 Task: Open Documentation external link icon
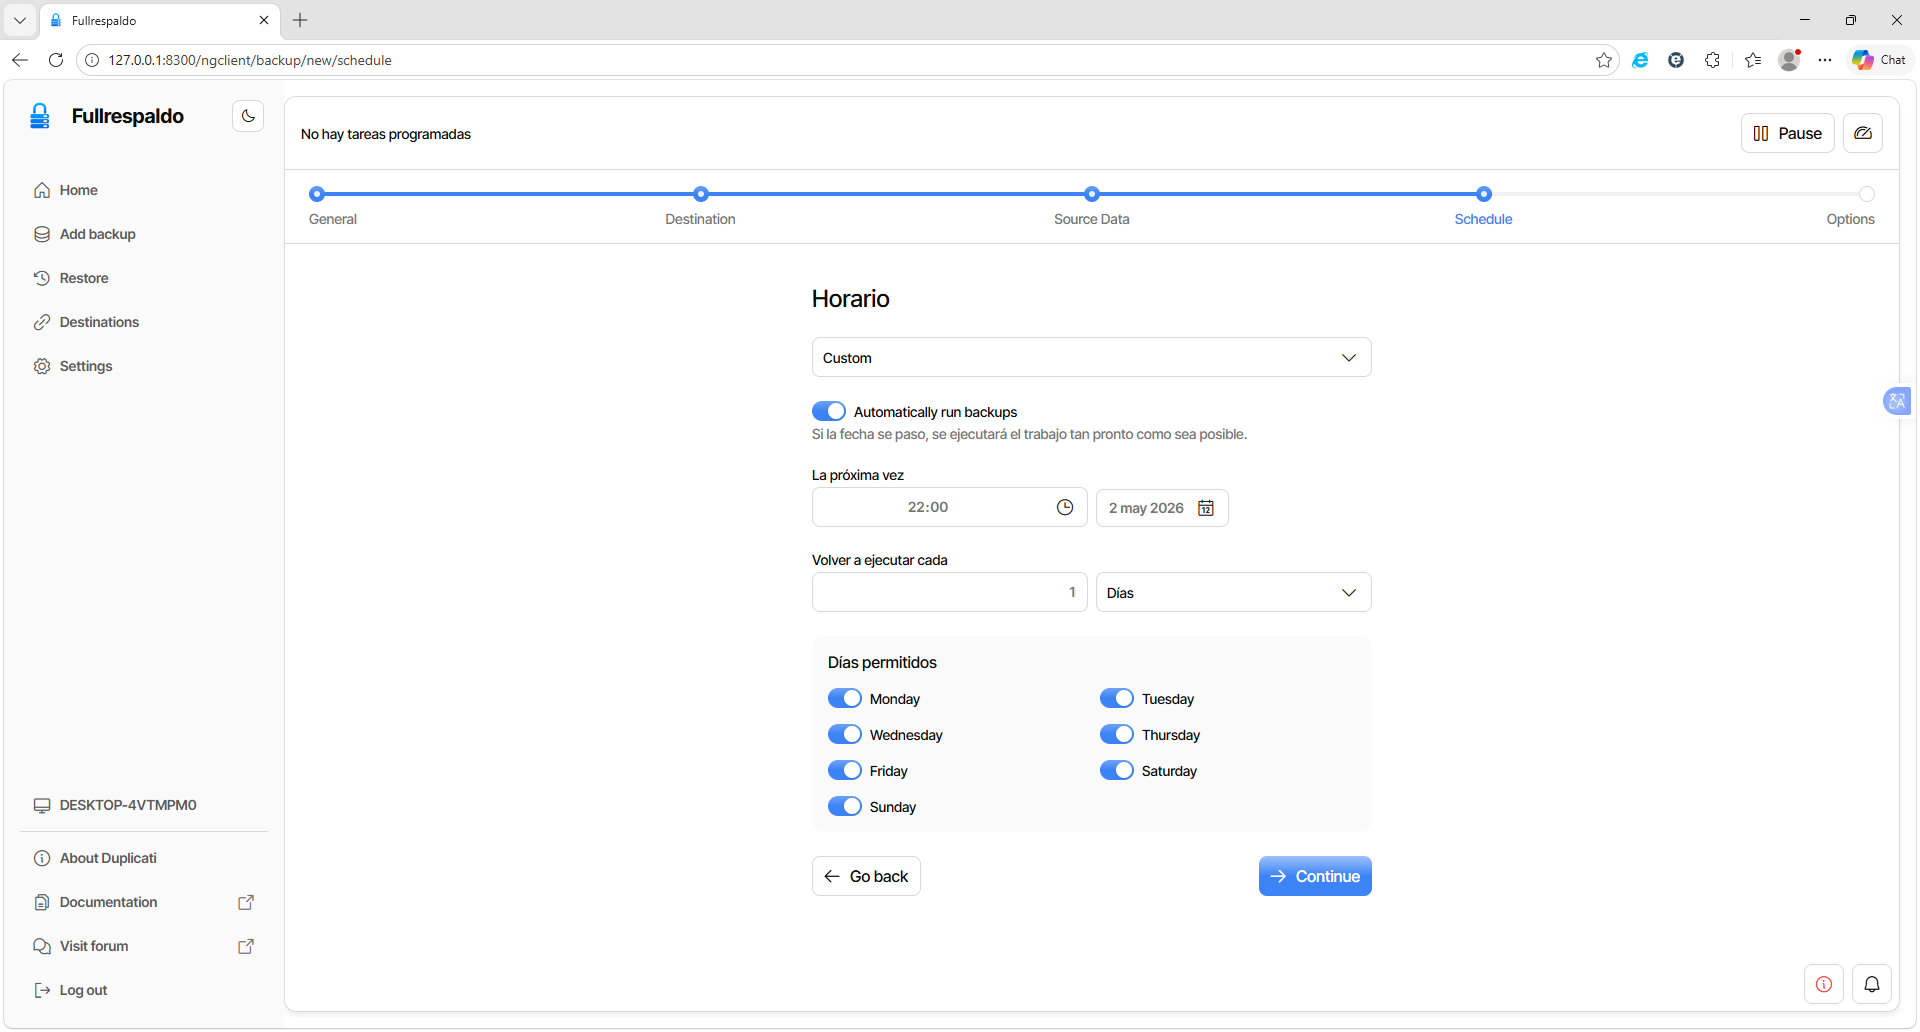[246, 902]
